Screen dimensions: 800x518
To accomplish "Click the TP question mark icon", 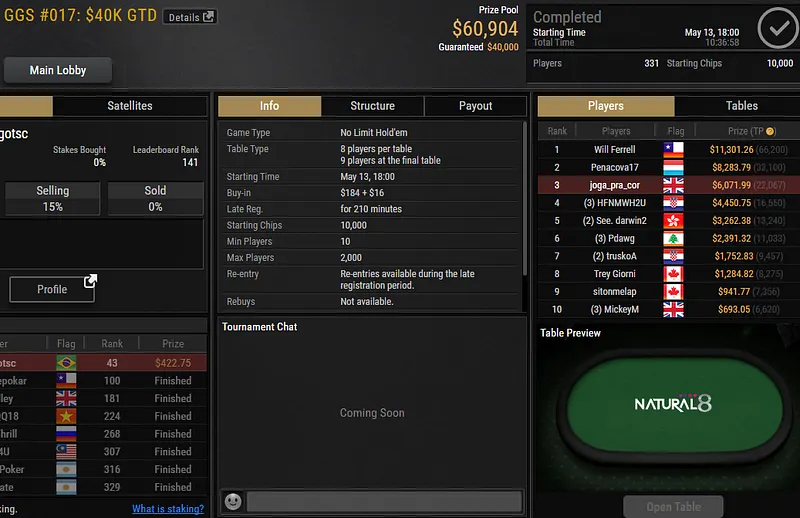I will 770,131.
